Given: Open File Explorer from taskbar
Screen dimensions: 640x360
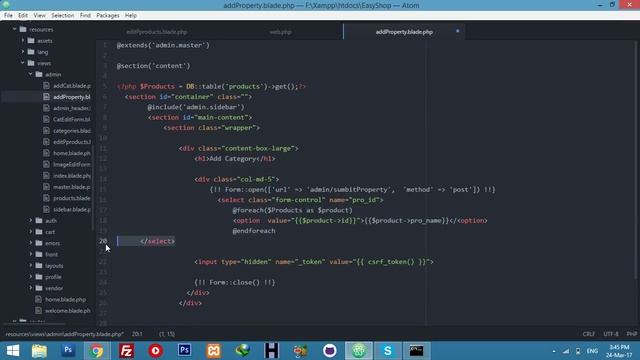Looking at the screenshot, I should point(39,351).
